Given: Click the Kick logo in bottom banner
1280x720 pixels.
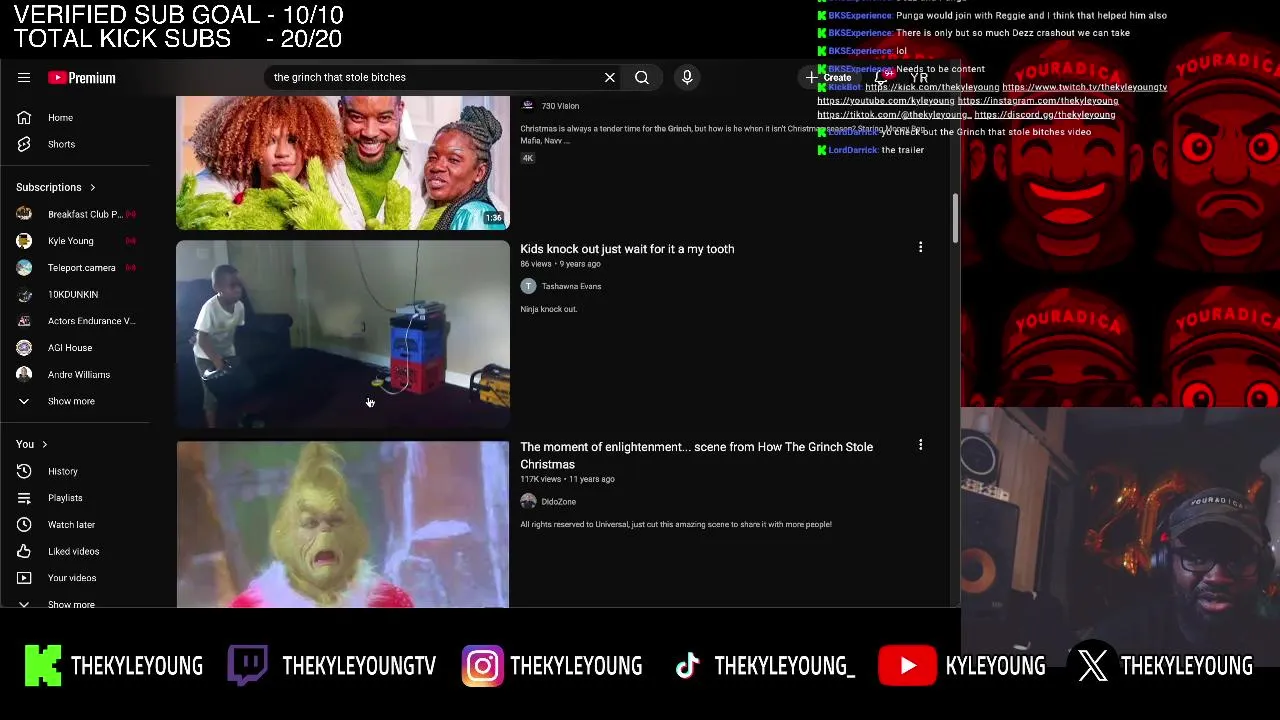Looking at the screenshot, I should [x=42, y=666].
